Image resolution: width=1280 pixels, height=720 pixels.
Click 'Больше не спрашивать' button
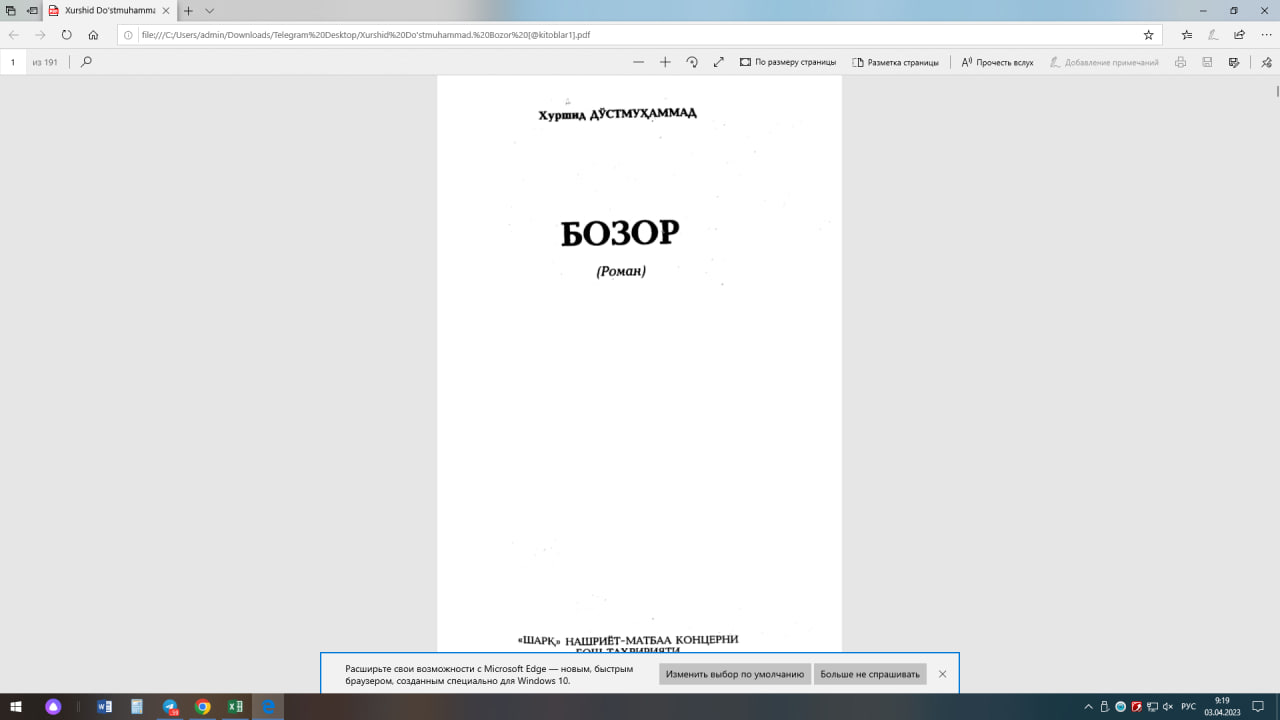(x=870, y=674)
